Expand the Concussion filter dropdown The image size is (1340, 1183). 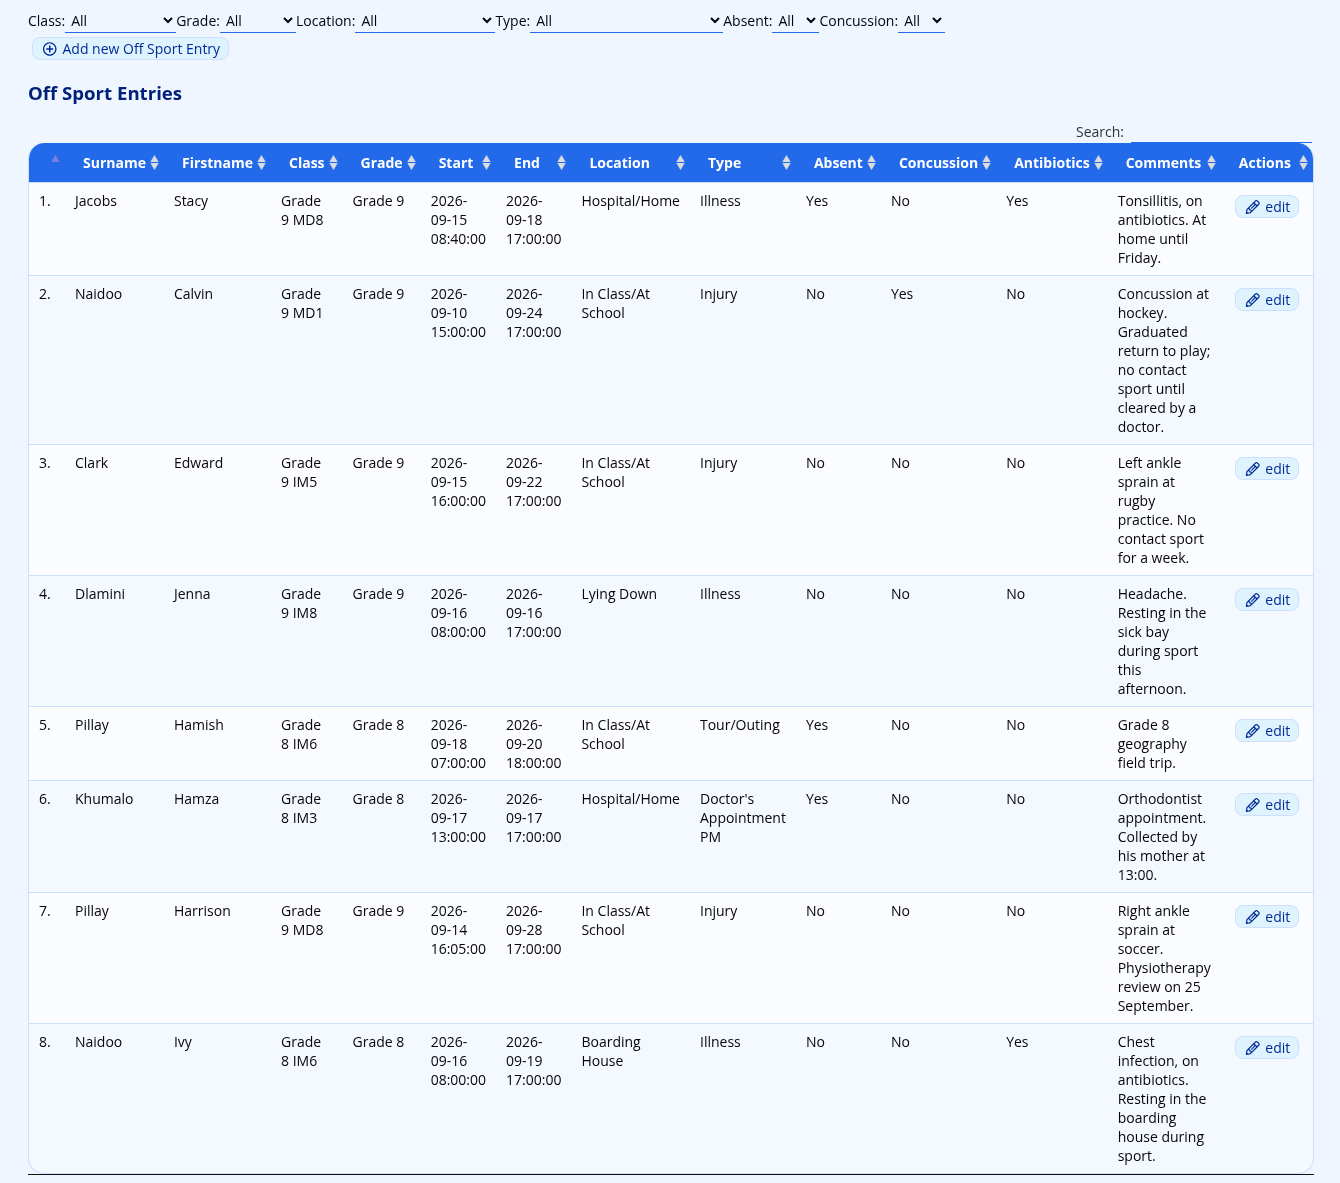coord(921,21)
